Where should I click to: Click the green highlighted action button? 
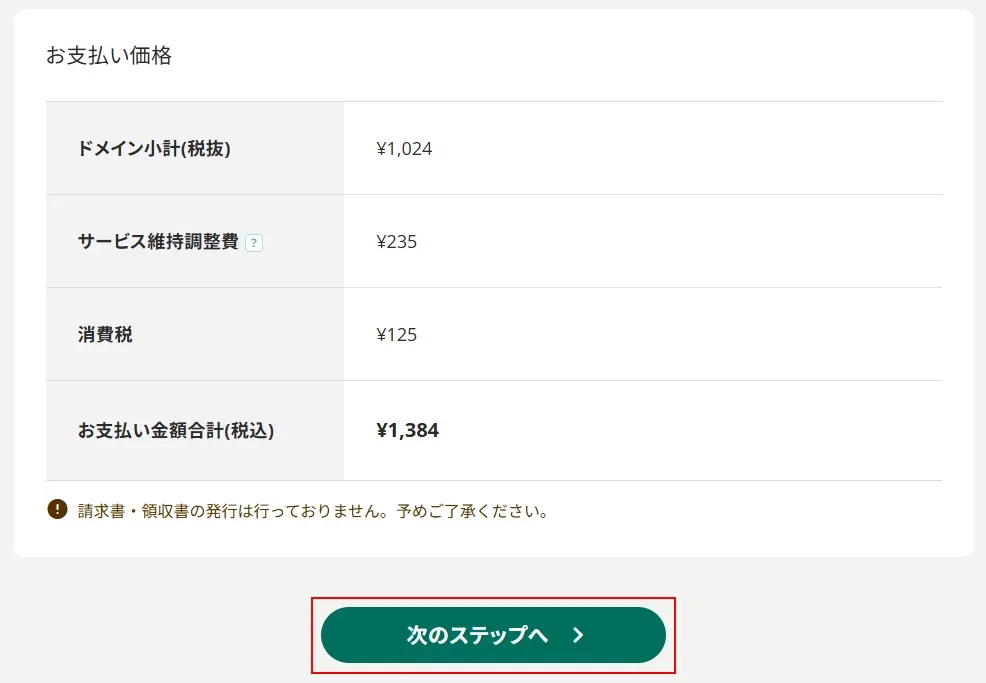[494, 634]
